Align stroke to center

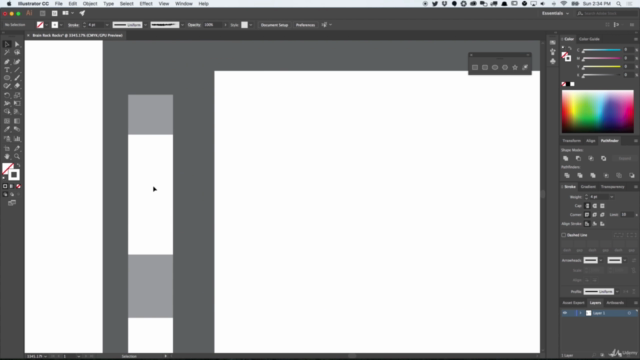coord(587,224)
